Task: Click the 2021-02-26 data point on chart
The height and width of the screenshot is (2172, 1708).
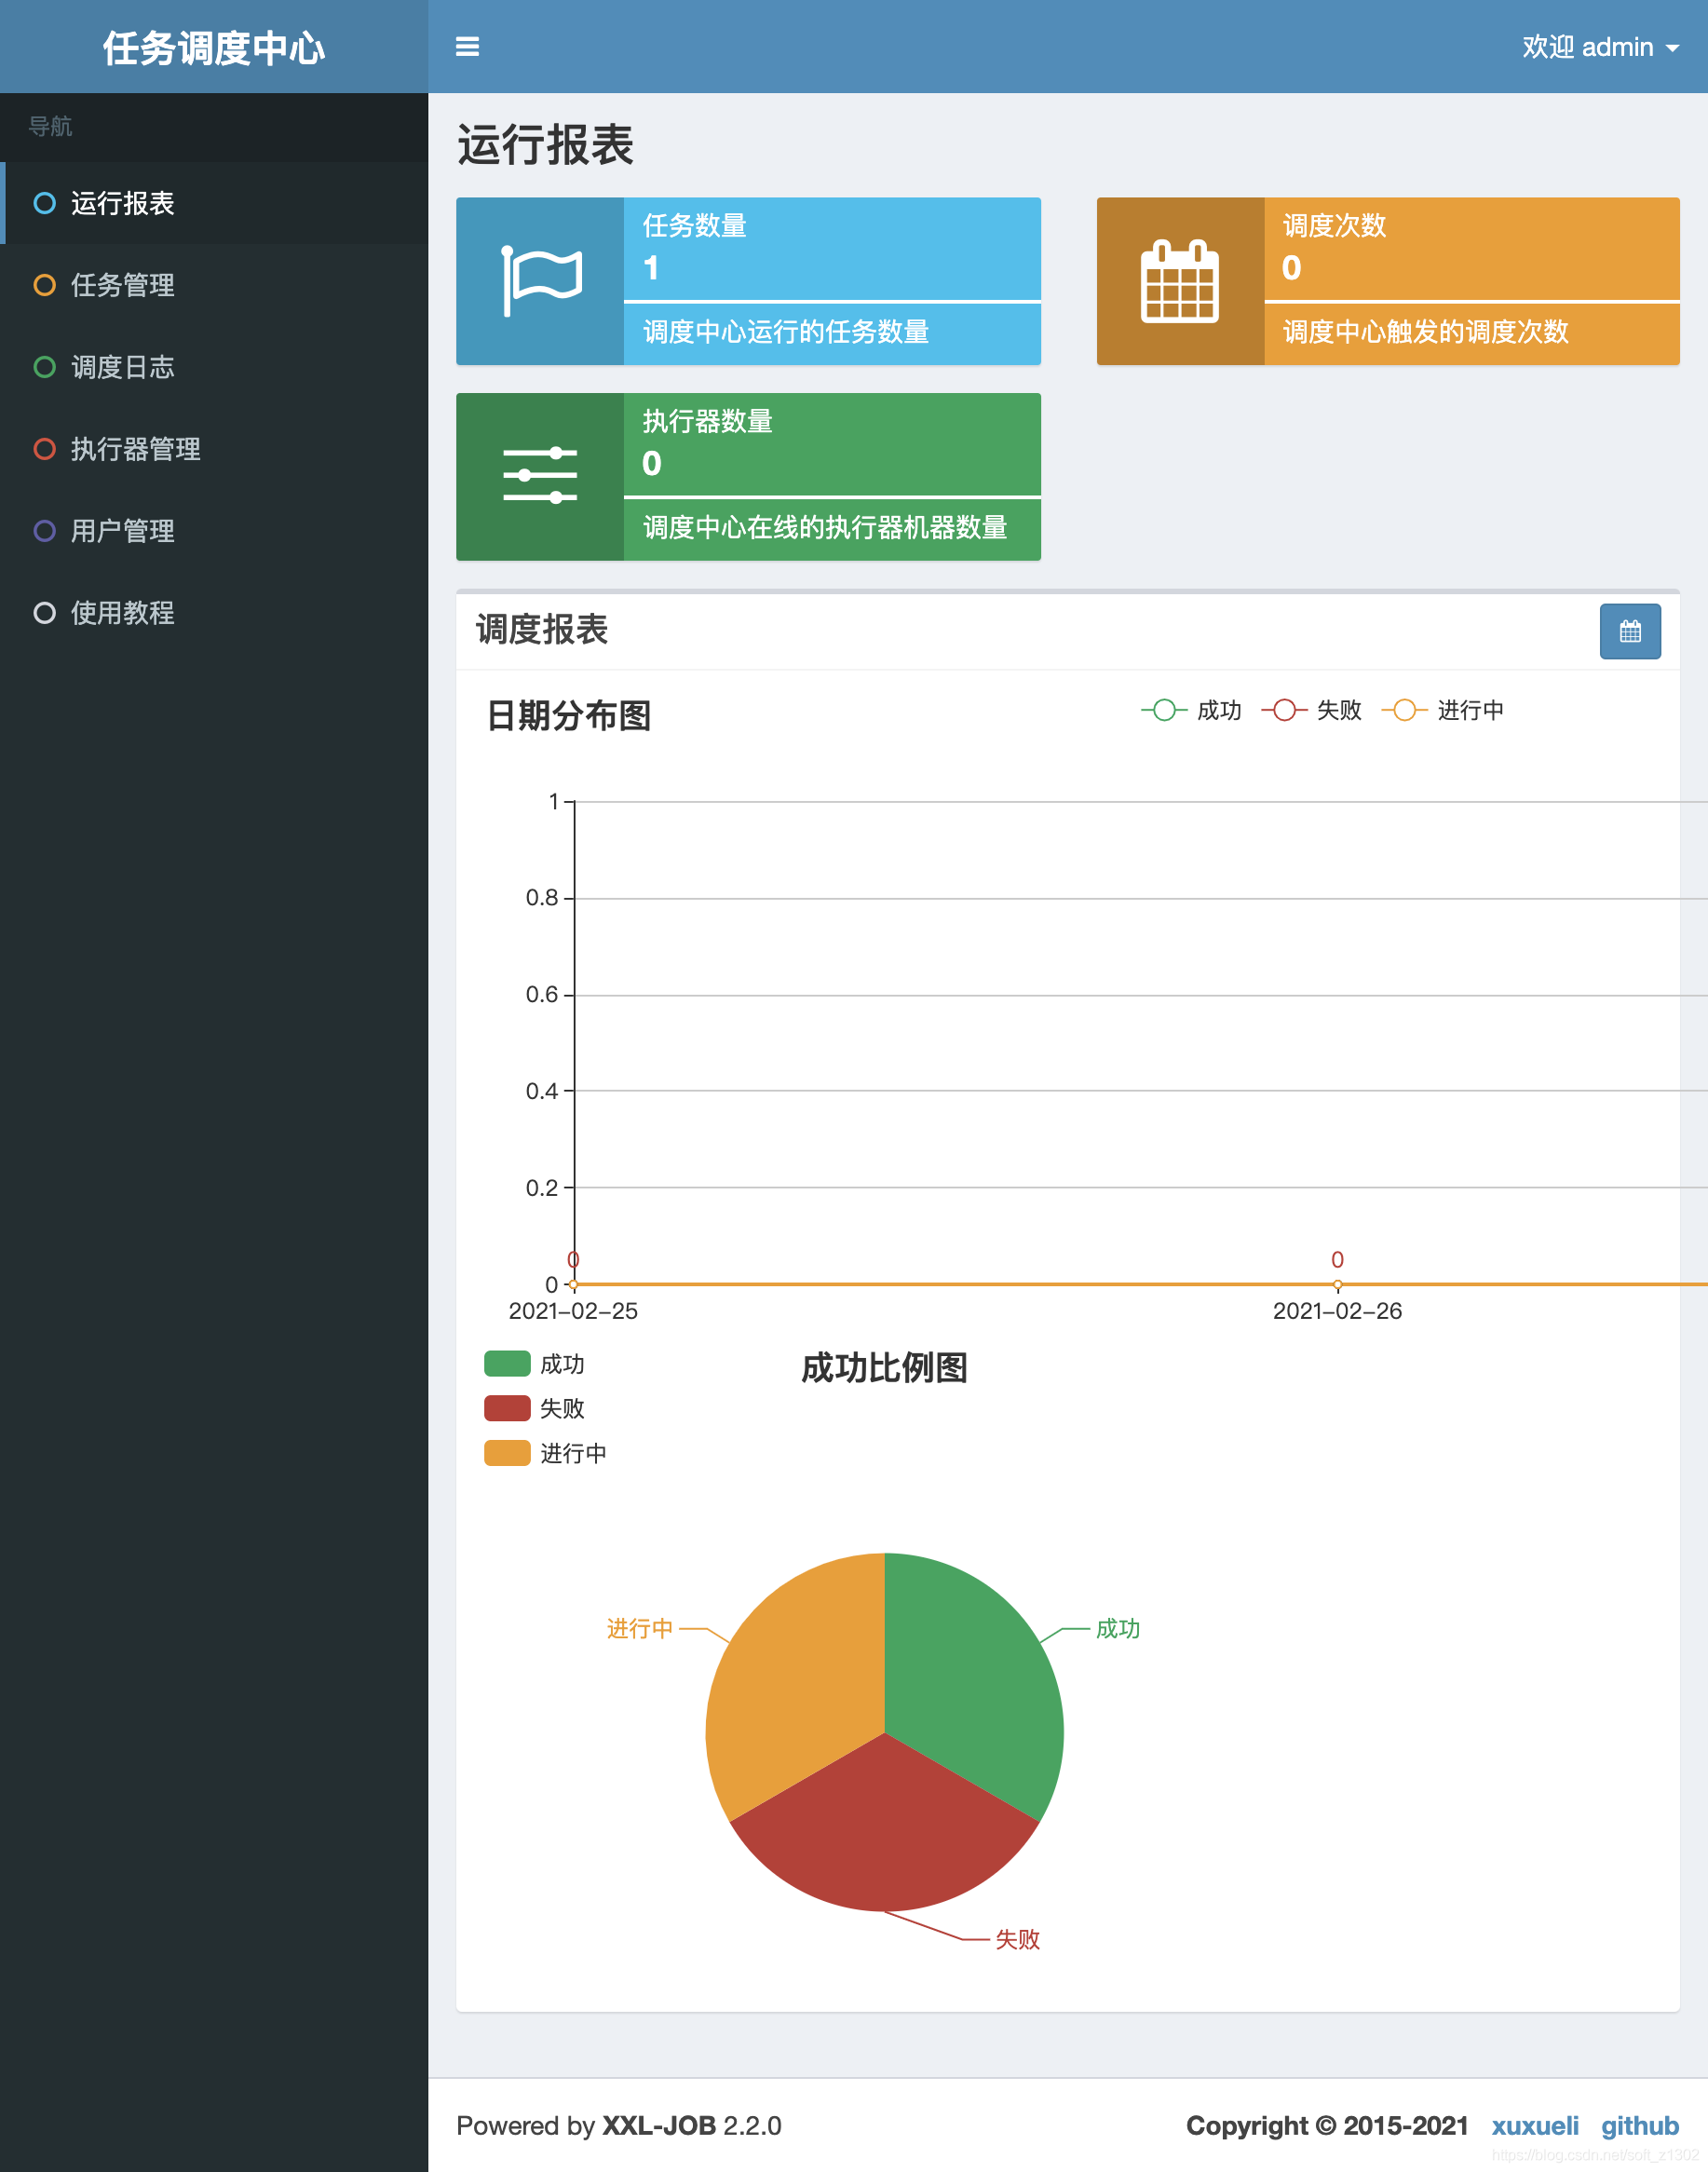Action: tap(1337, 1284)
